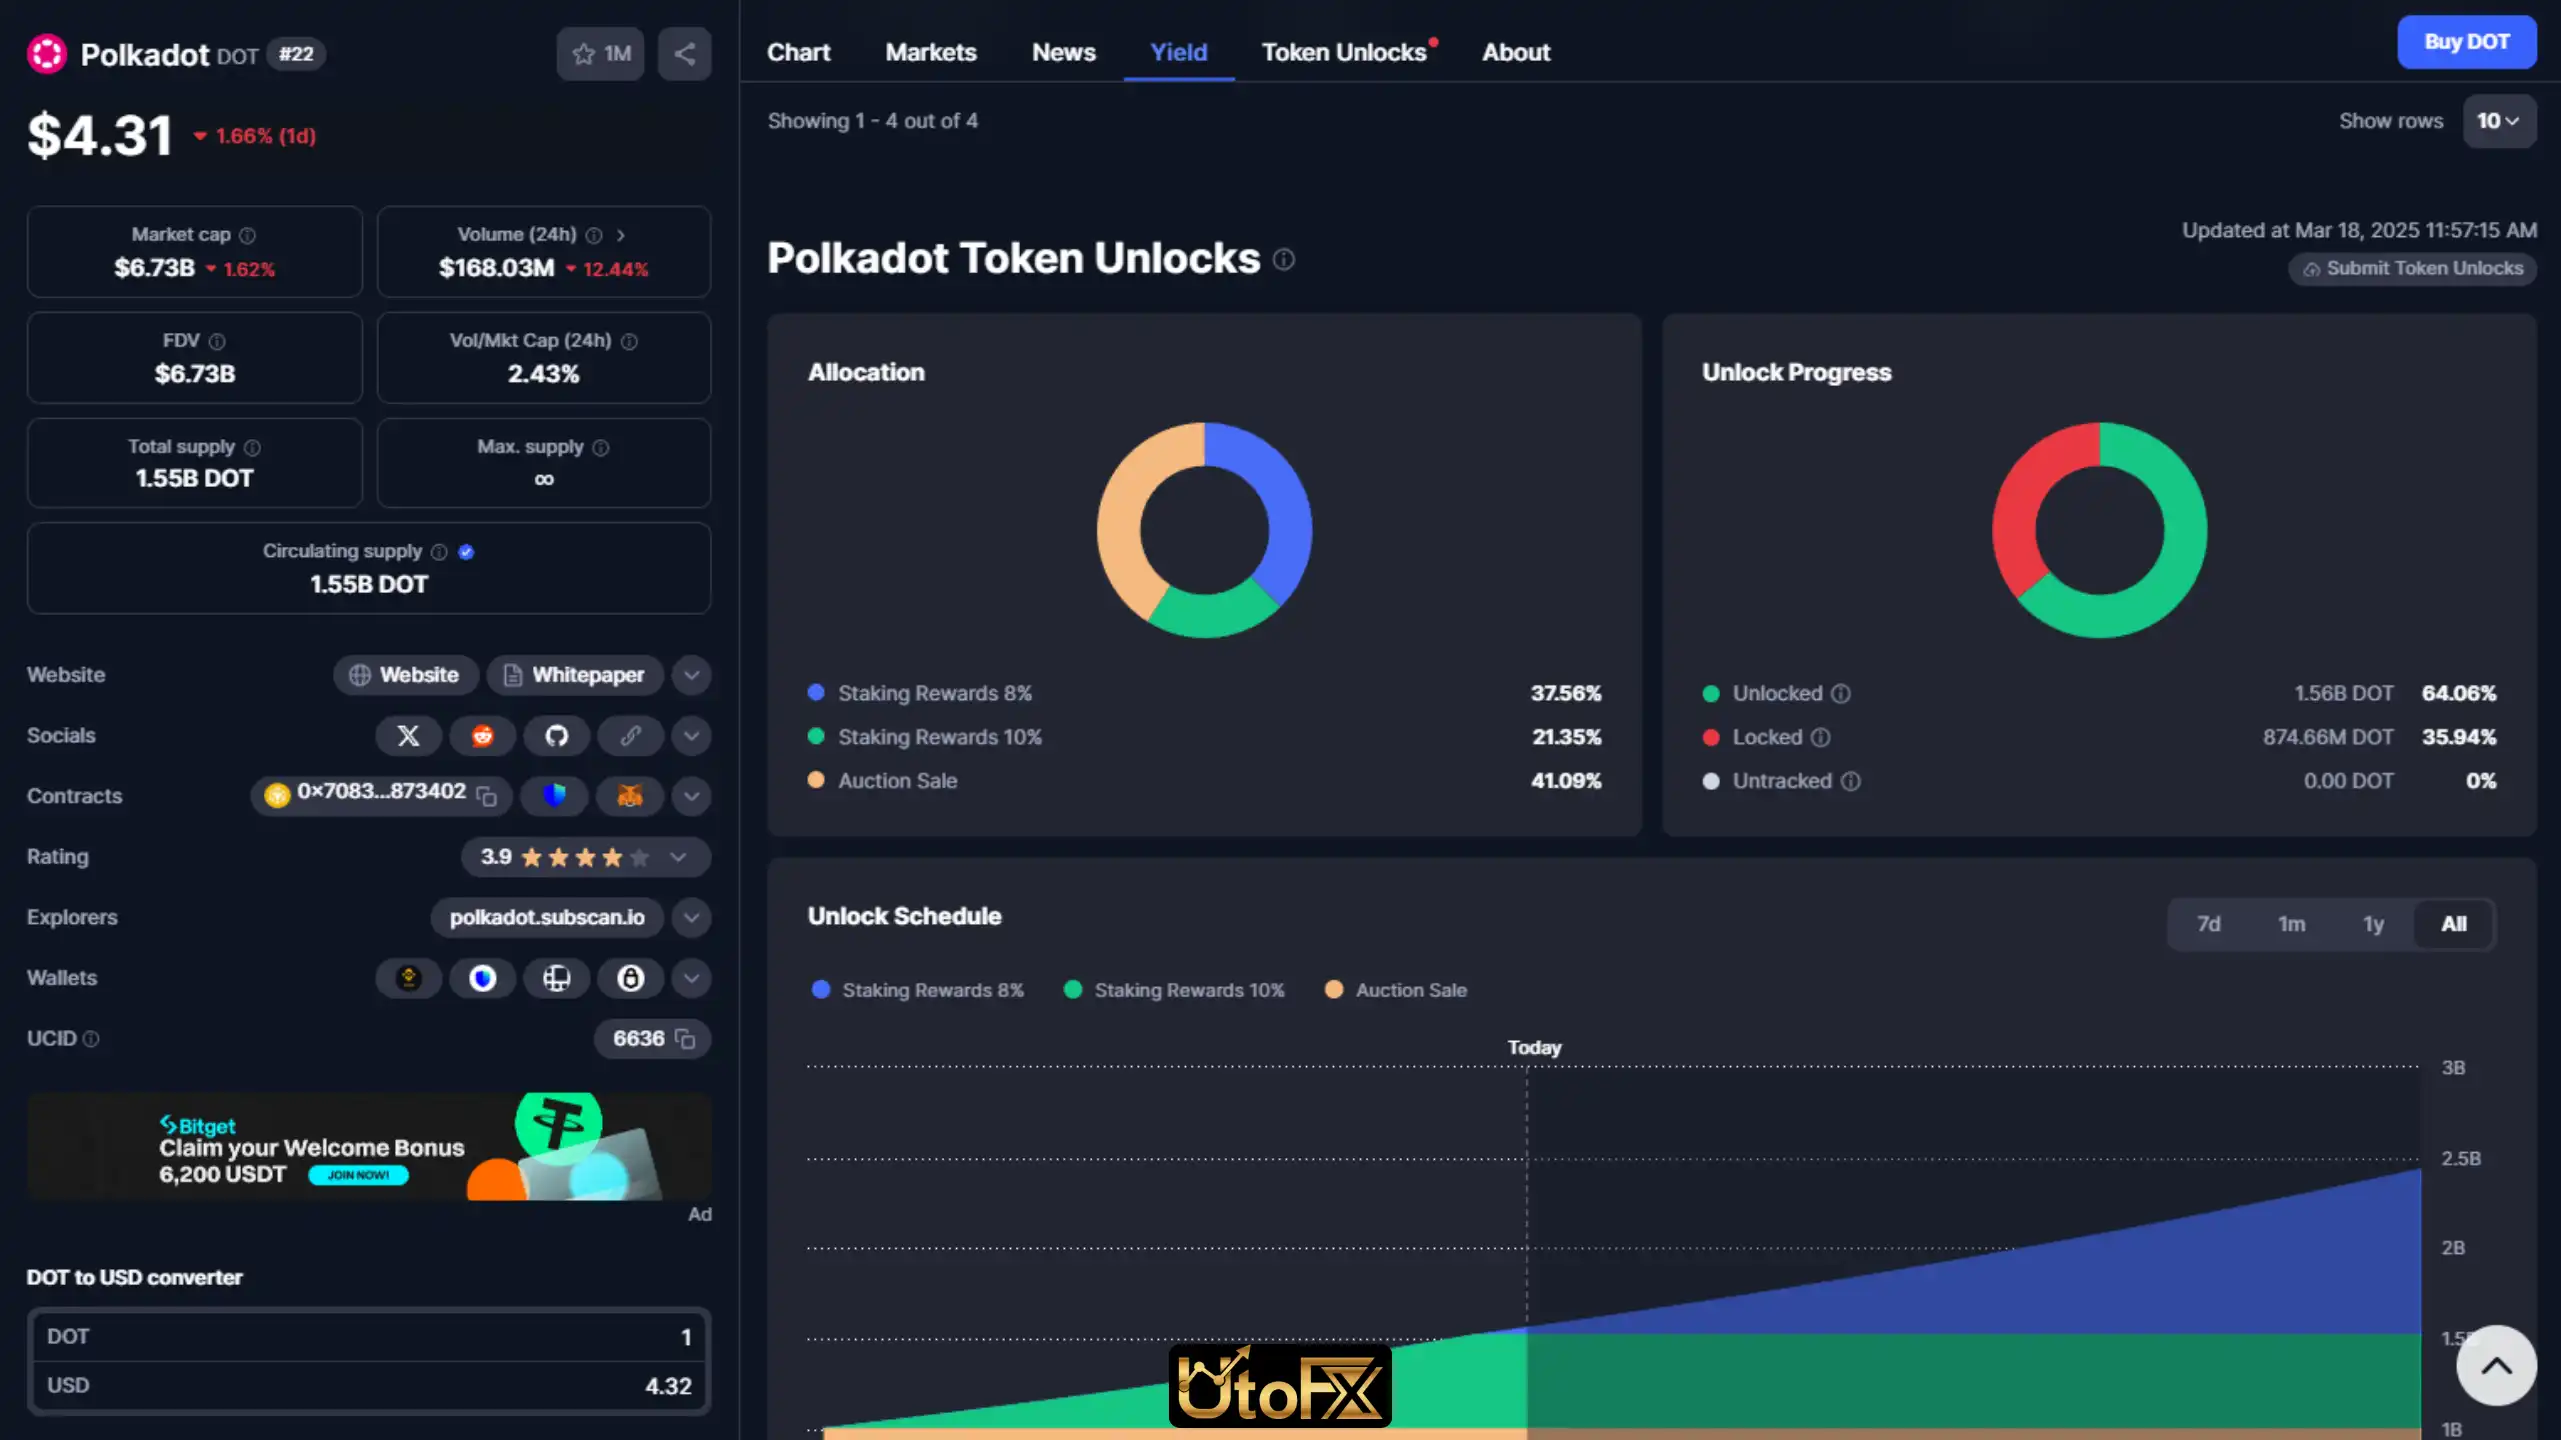This screenshot has width=2561, height=1440.
Task: Select the 7d unlock schedule range
Action: (x=2208, y=924)
